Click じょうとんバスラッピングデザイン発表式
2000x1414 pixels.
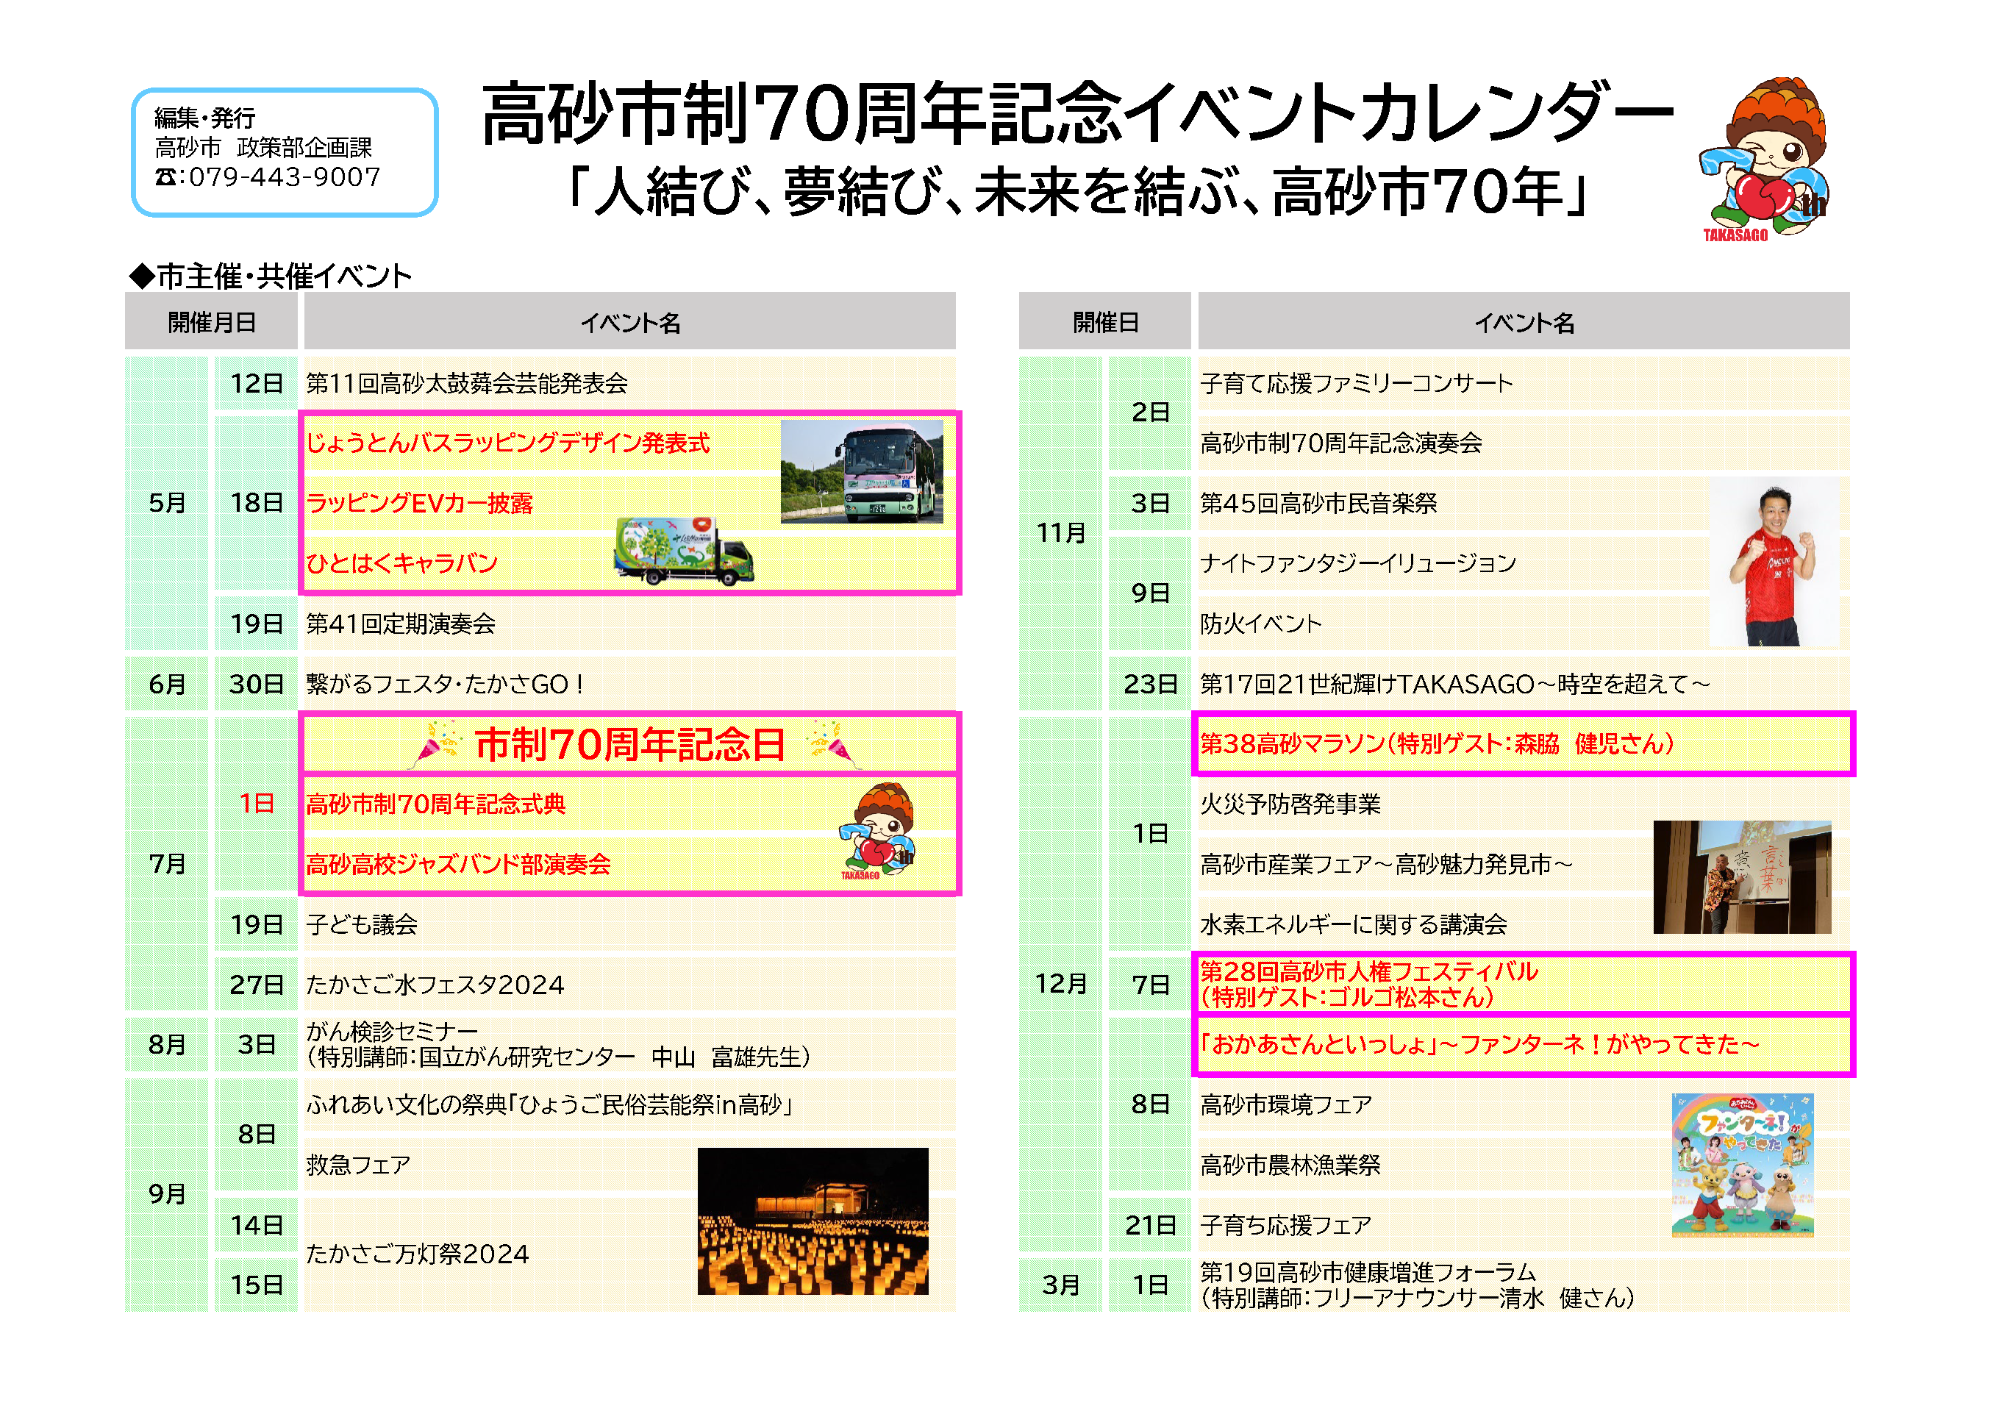click(x=508, y=443)
